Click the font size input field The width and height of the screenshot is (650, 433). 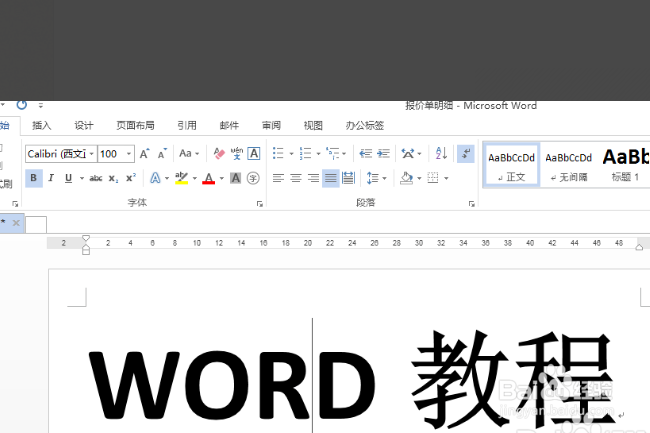[112, 154]
